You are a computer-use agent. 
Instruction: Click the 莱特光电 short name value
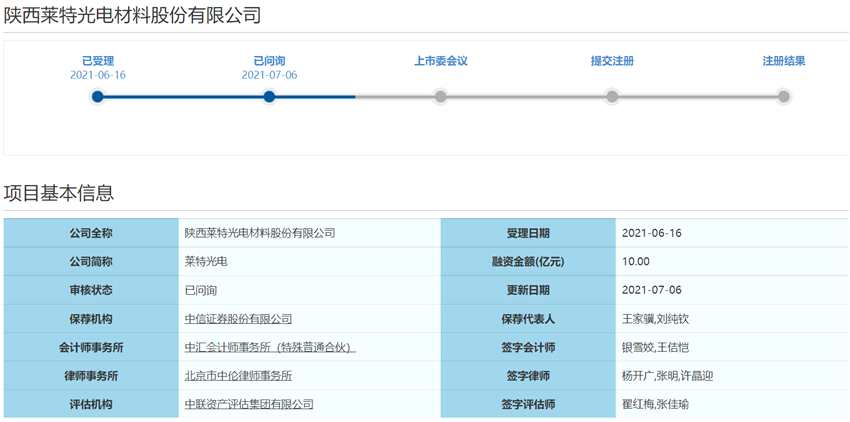pos(205,261)
